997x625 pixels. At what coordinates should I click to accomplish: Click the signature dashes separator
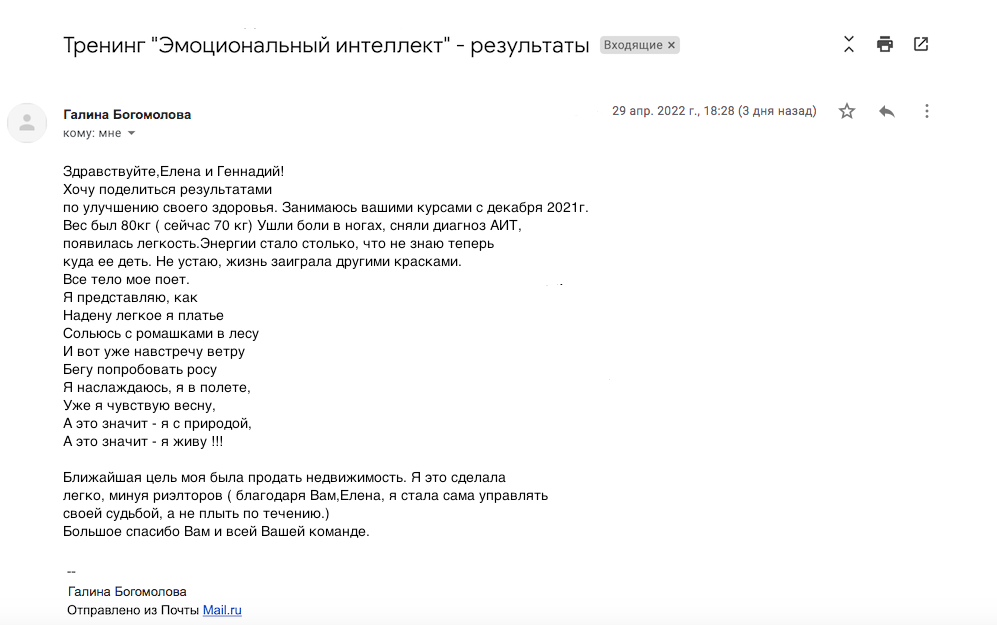pos(71,572)
